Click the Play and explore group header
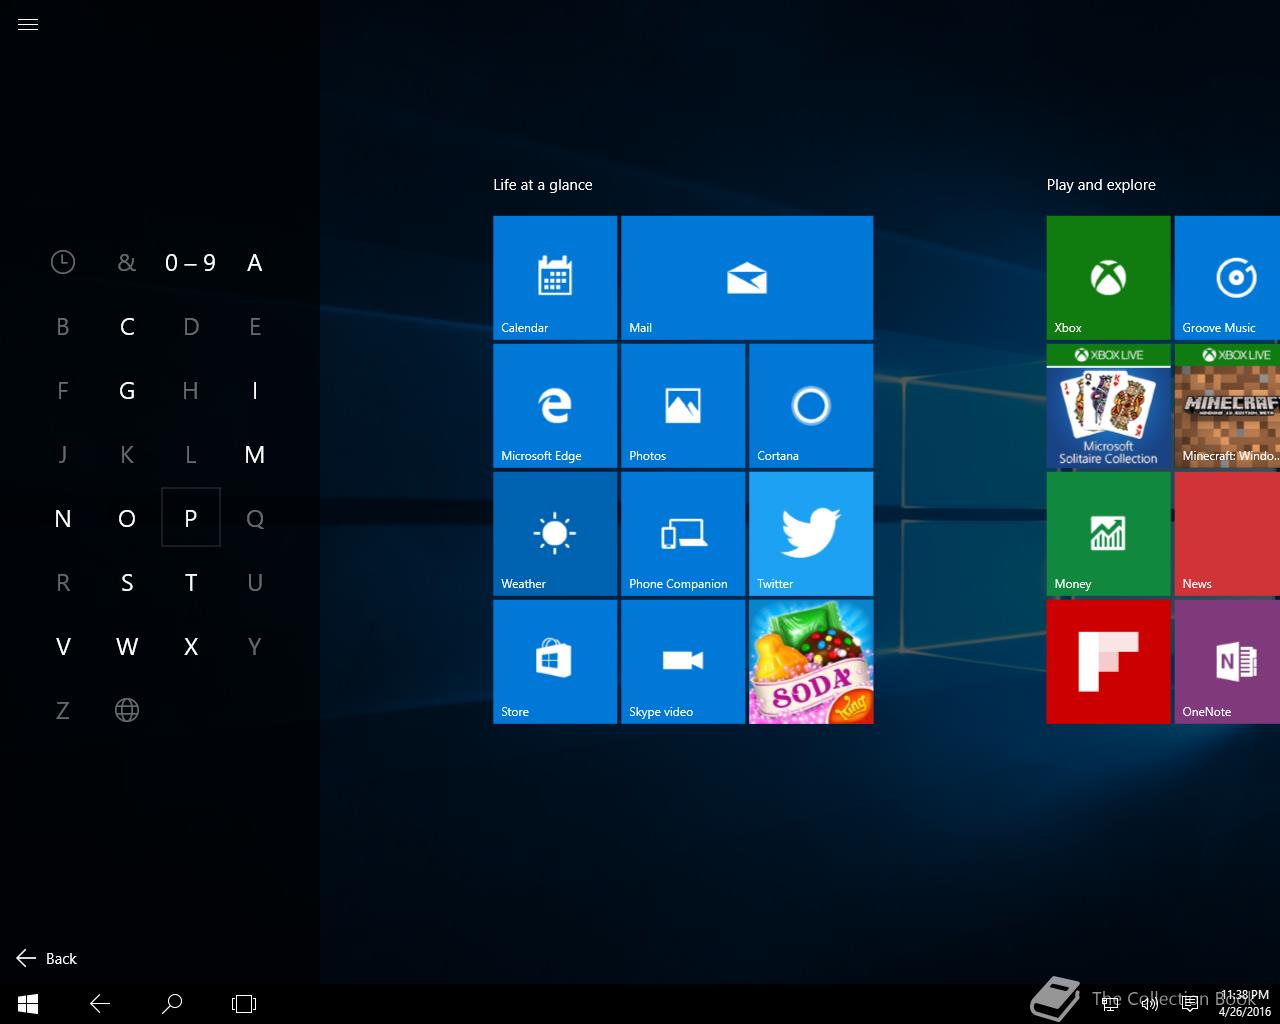The height and width of the screenshot is (1024, 1280). (x=1101, y=185)
